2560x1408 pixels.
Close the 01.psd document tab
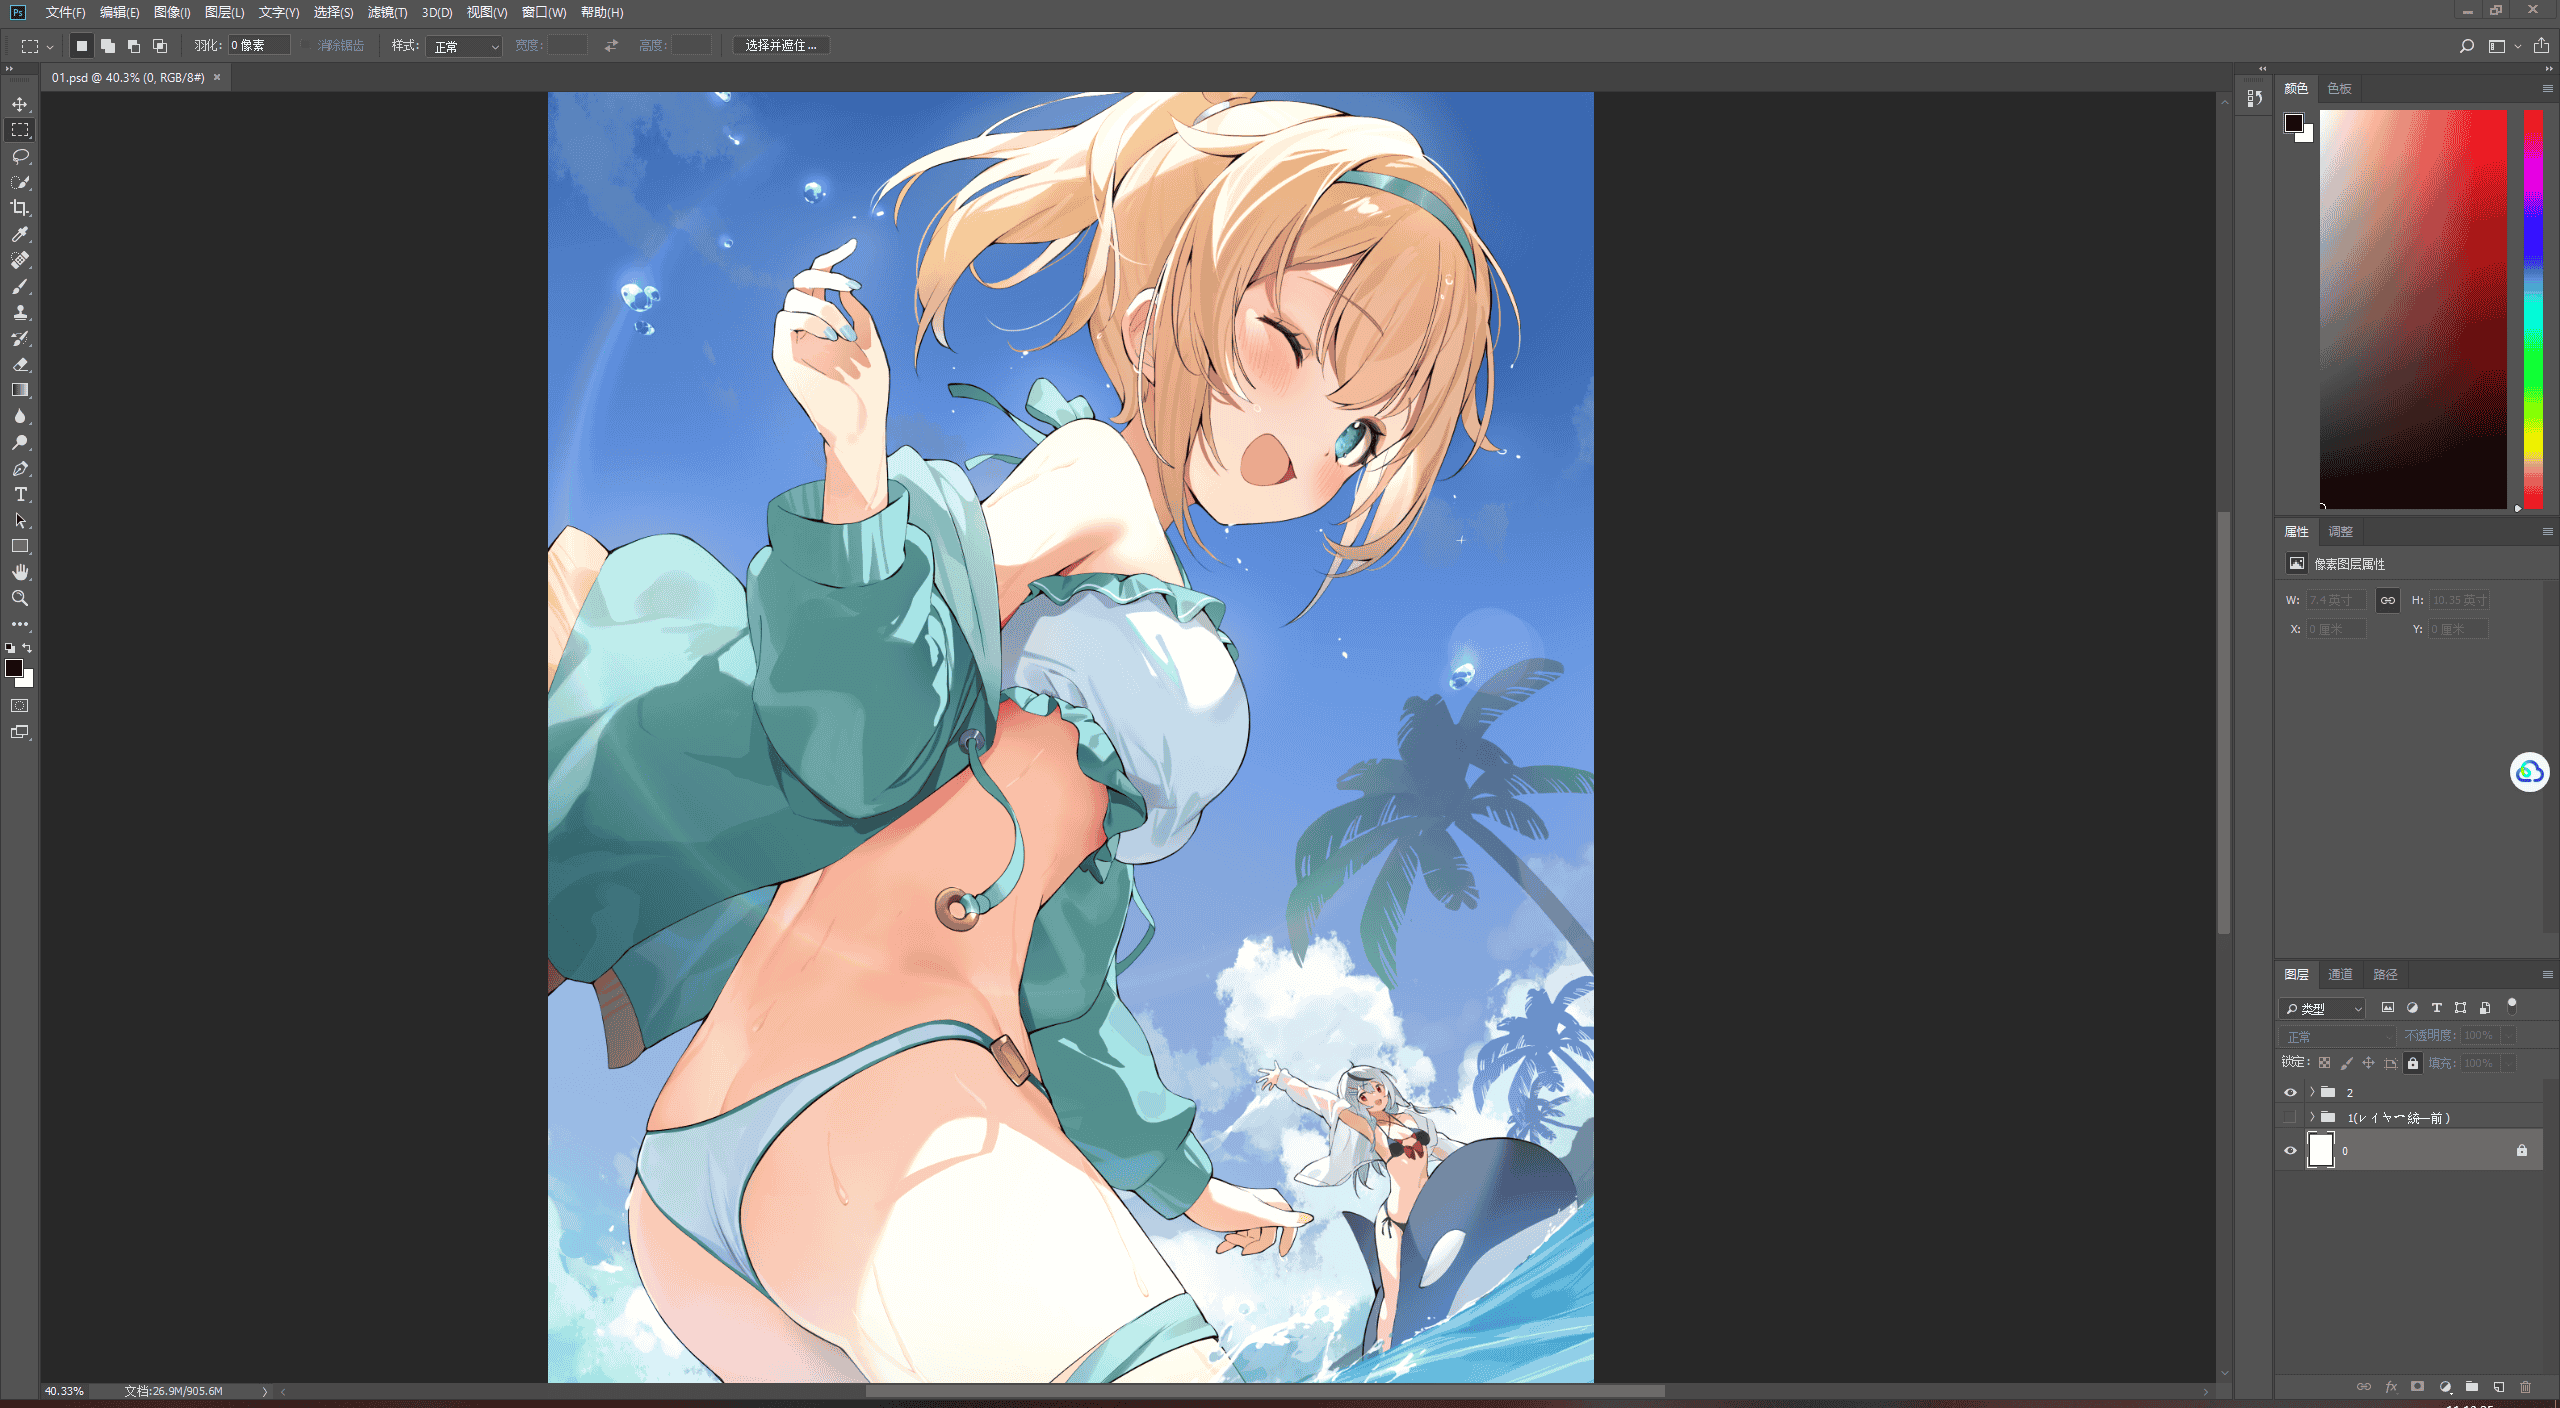pos(217,77)
